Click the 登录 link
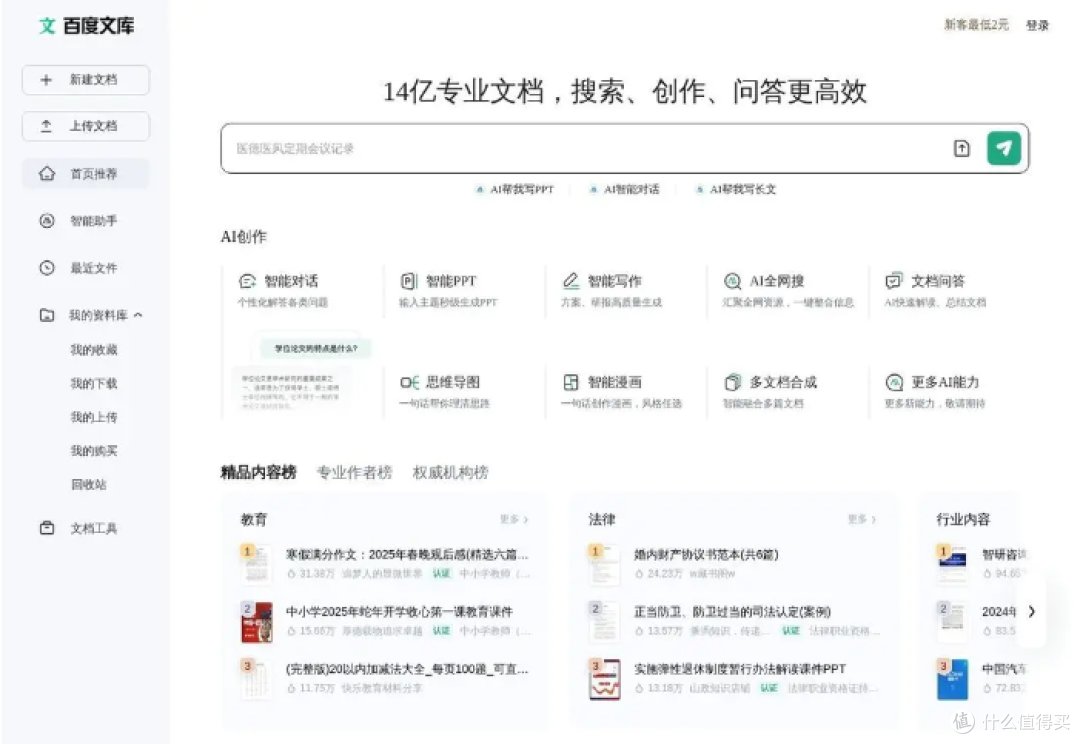Screen dimensions: 1080x744 coord(1037,25)
